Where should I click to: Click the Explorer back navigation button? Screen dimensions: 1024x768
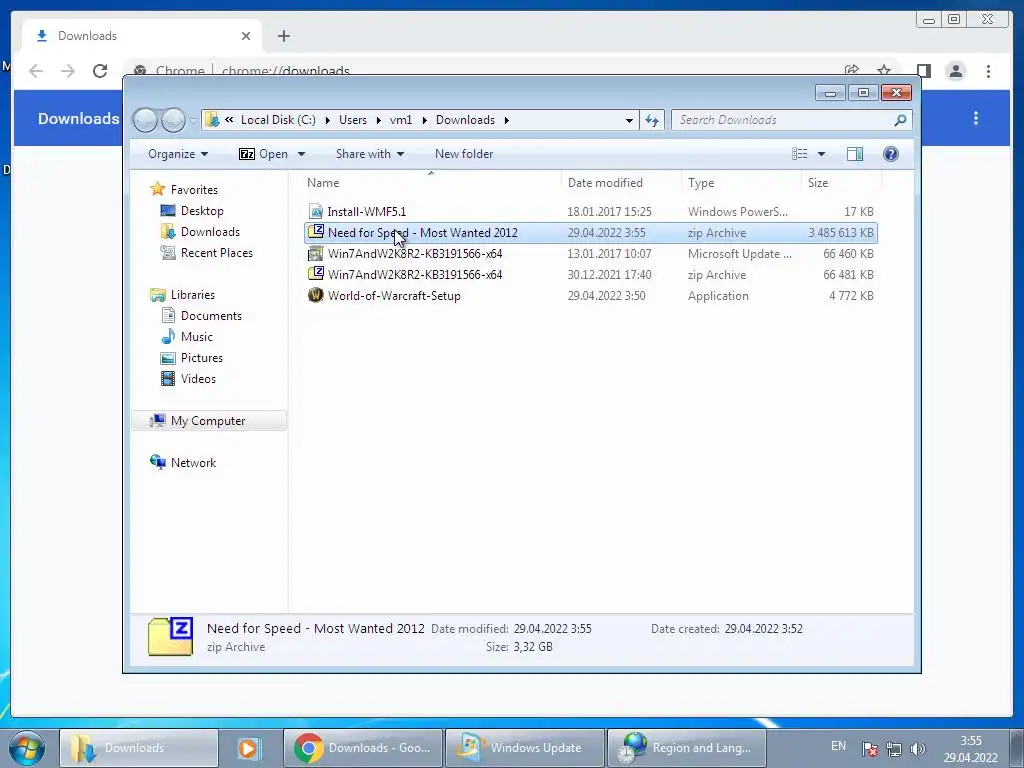tap(145, 120)
